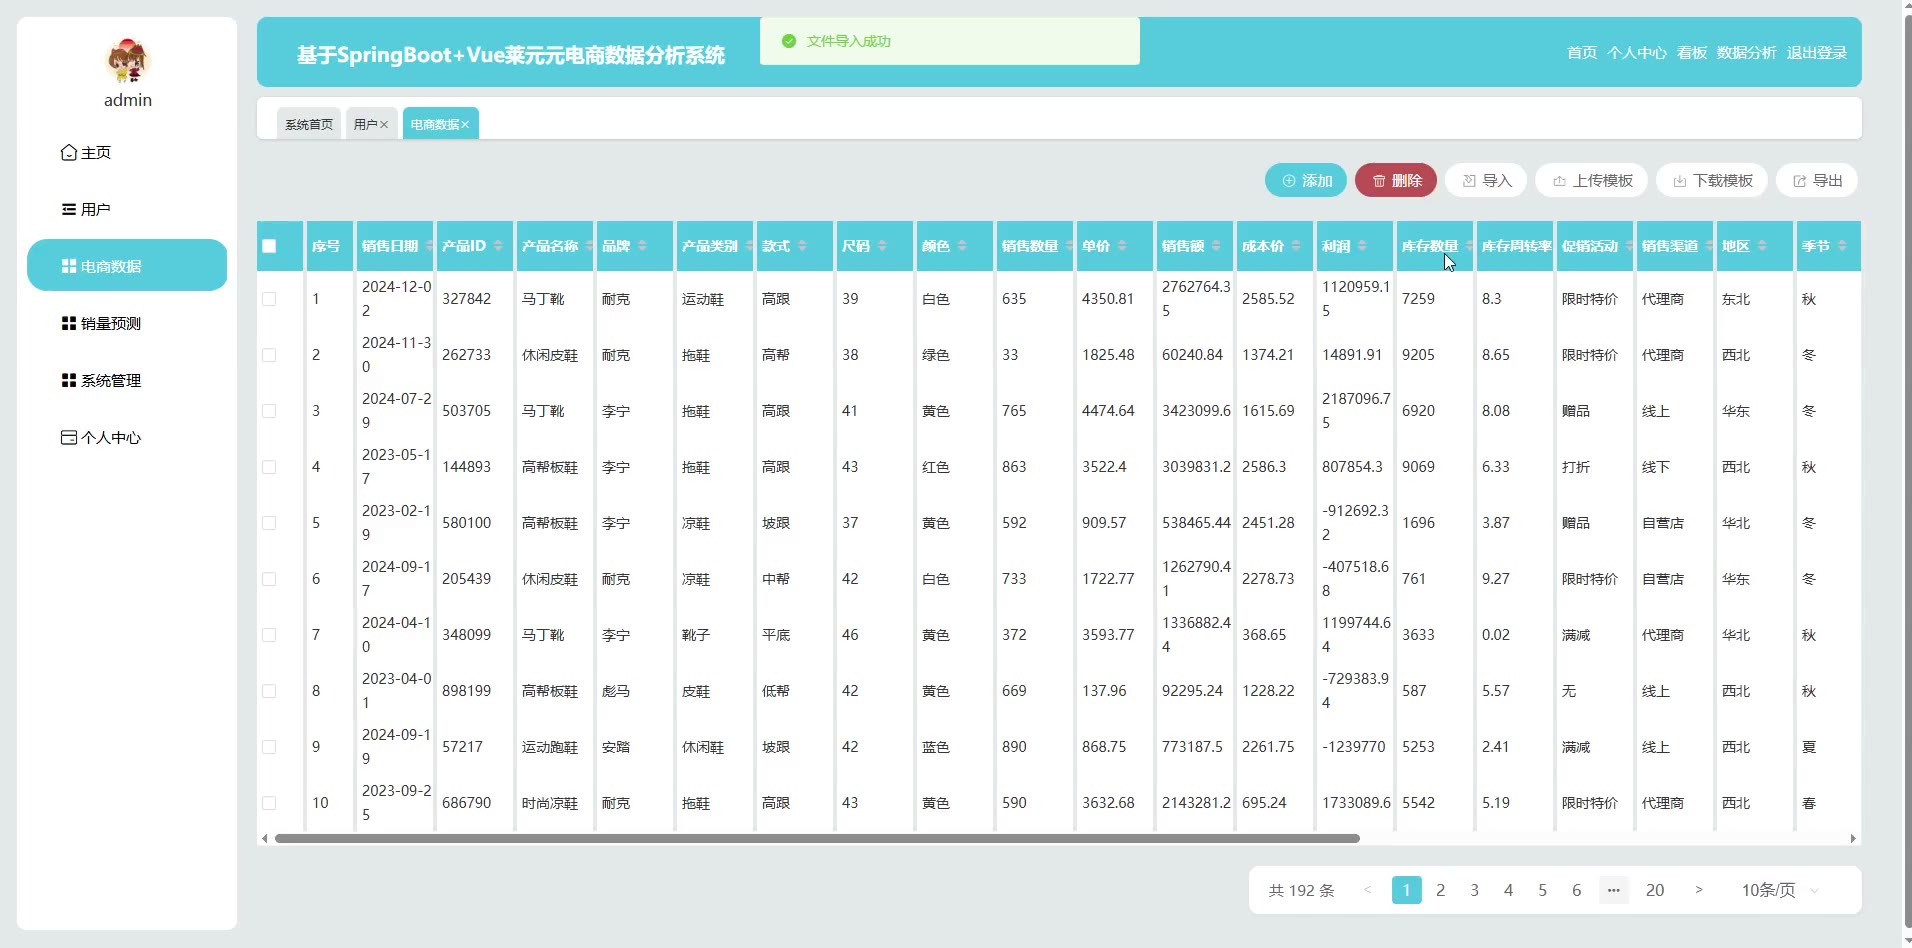Check the checkbox for row 1
This screenshot has width=1912, height=948.
click(269, 299)
